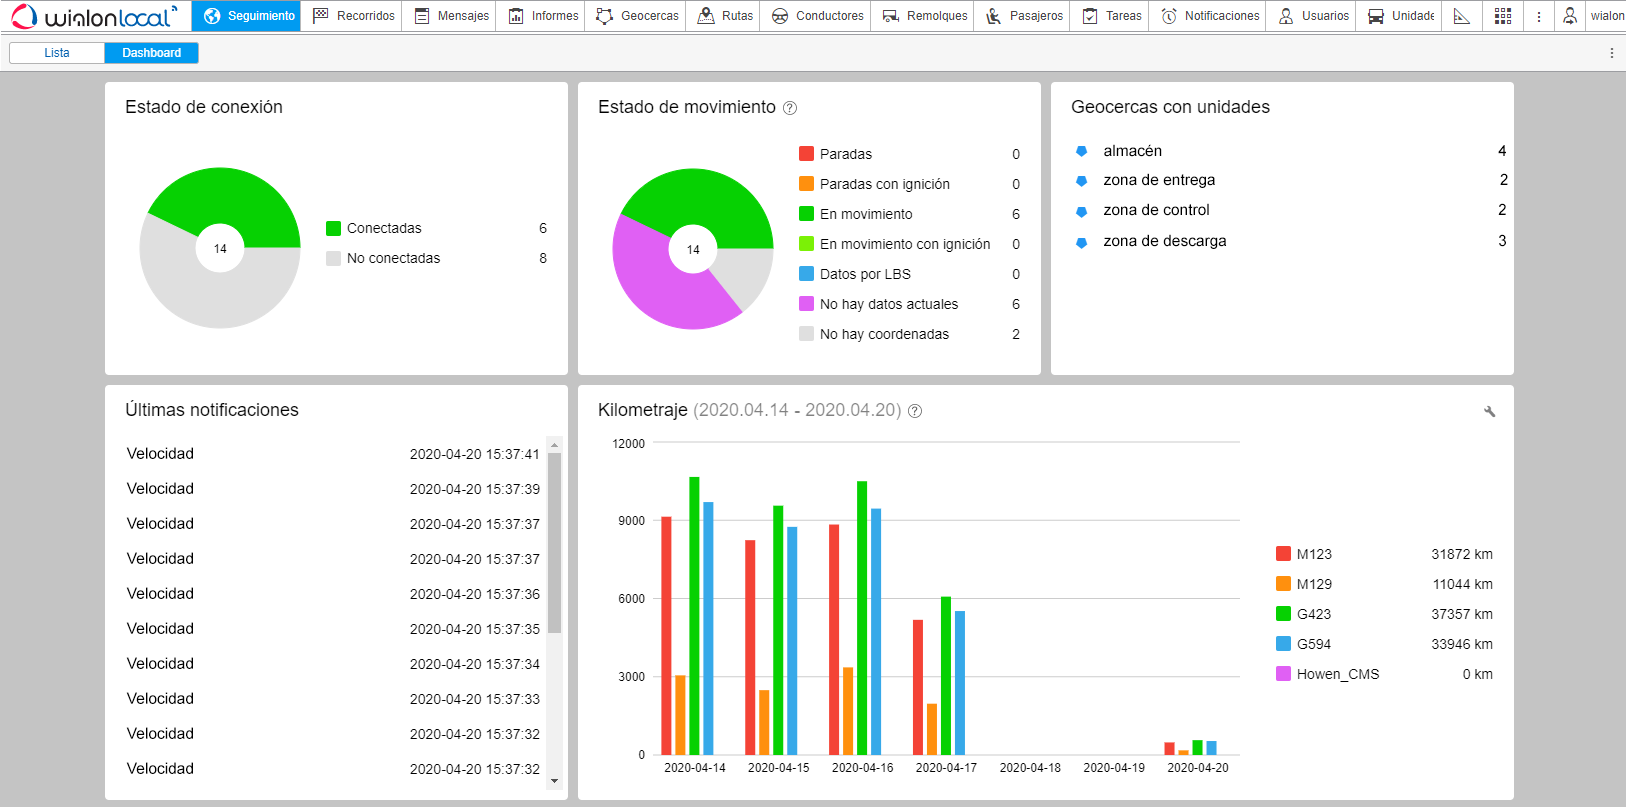Click the zona de descarga geofence entry
1626x807 pixels.
tap(1164, 241)
